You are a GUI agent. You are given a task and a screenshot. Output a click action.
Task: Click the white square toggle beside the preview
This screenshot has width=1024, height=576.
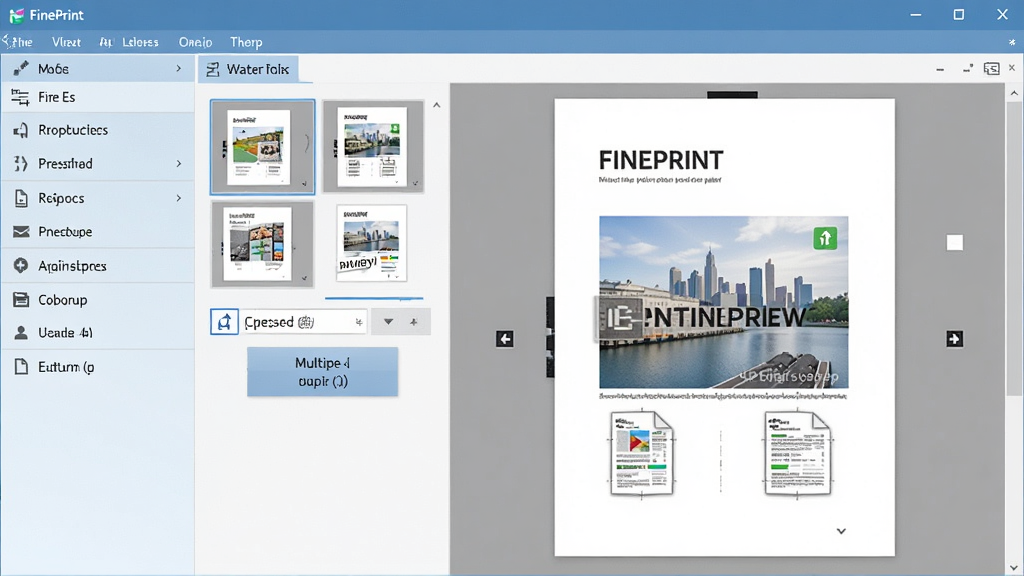coord(955,243)
